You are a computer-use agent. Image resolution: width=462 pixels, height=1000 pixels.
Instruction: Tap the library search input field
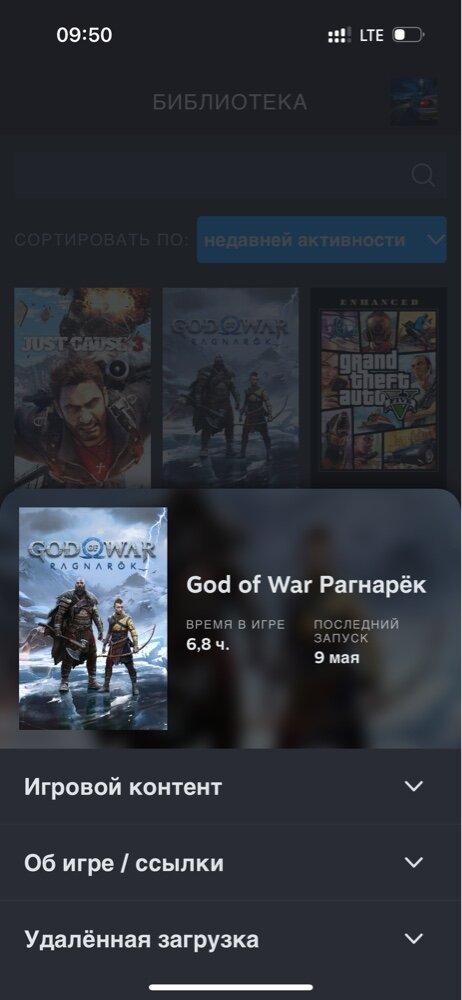[230, 175]
